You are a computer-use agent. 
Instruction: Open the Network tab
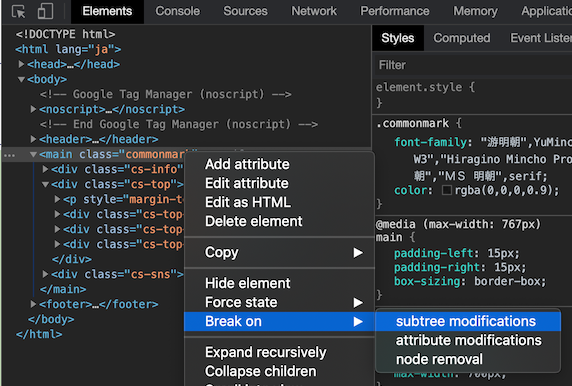(x=314, y=11)
